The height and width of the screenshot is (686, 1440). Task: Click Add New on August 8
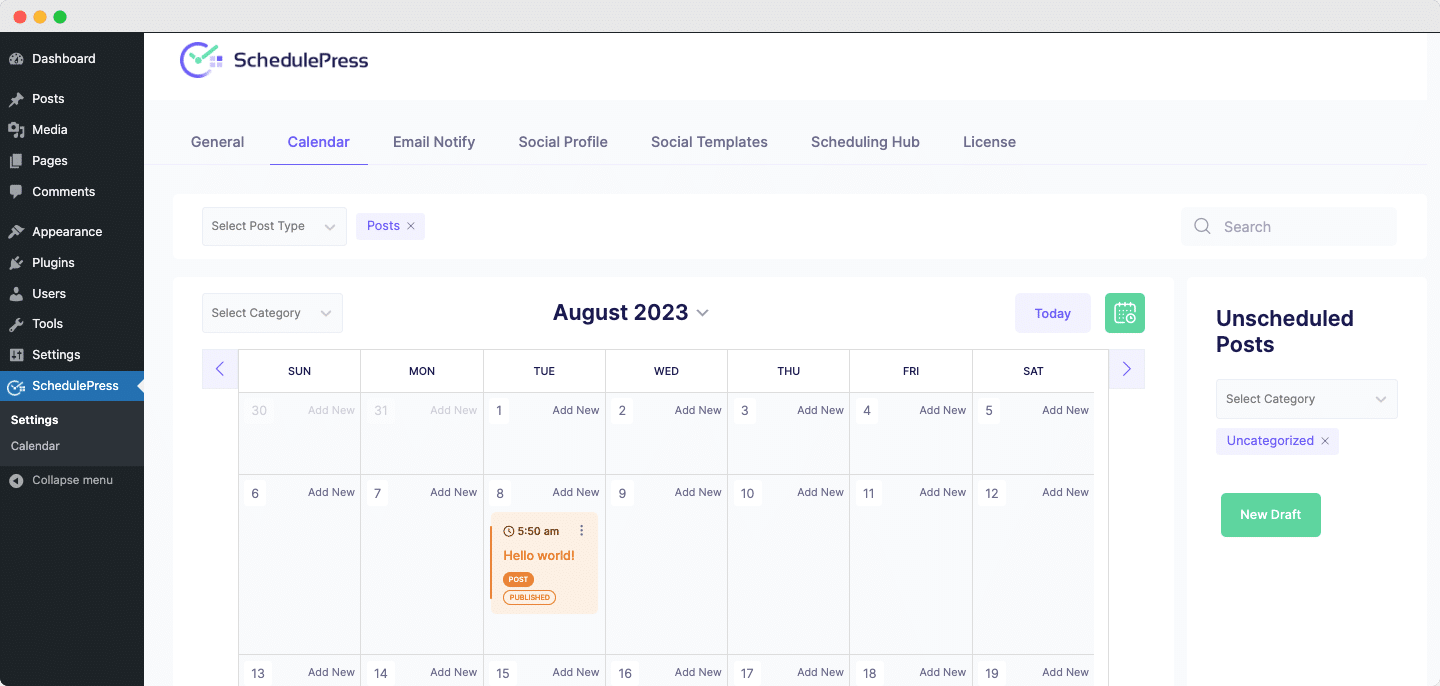tap(576, 492)
